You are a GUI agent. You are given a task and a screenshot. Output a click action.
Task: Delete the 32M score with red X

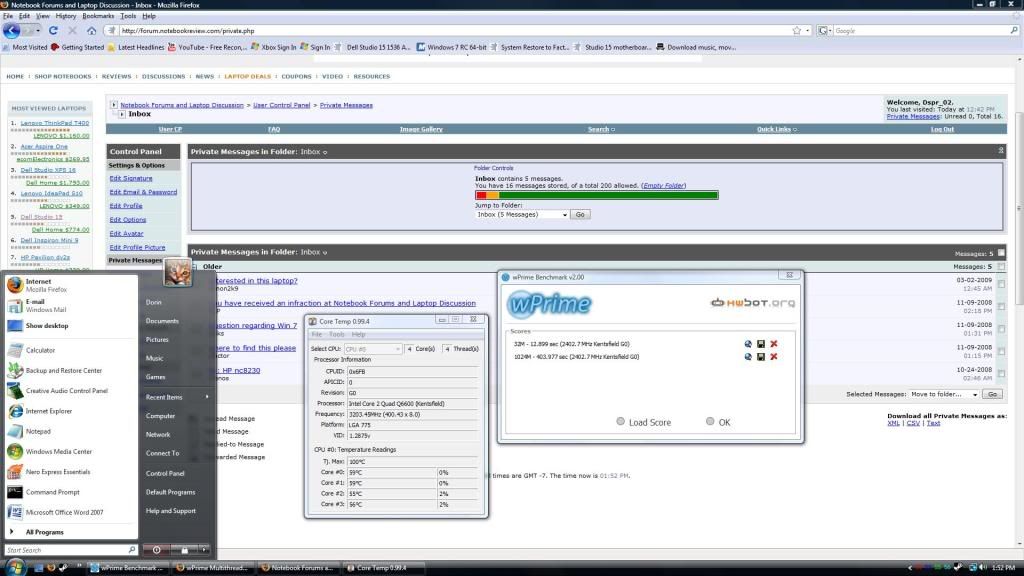(x=774, y=344)
